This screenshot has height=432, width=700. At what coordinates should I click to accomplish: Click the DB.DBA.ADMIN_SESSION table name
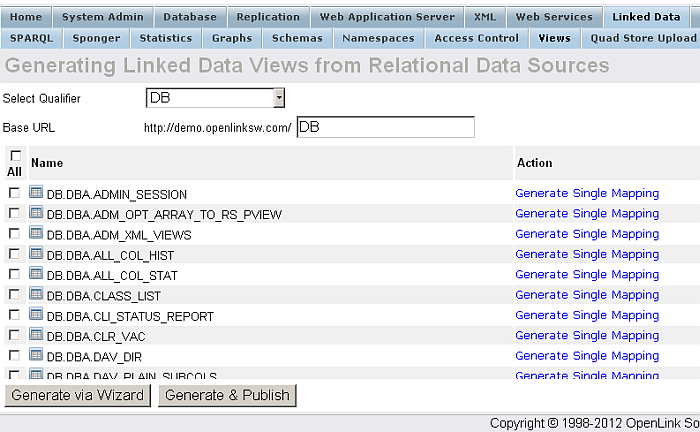[117, 195]
